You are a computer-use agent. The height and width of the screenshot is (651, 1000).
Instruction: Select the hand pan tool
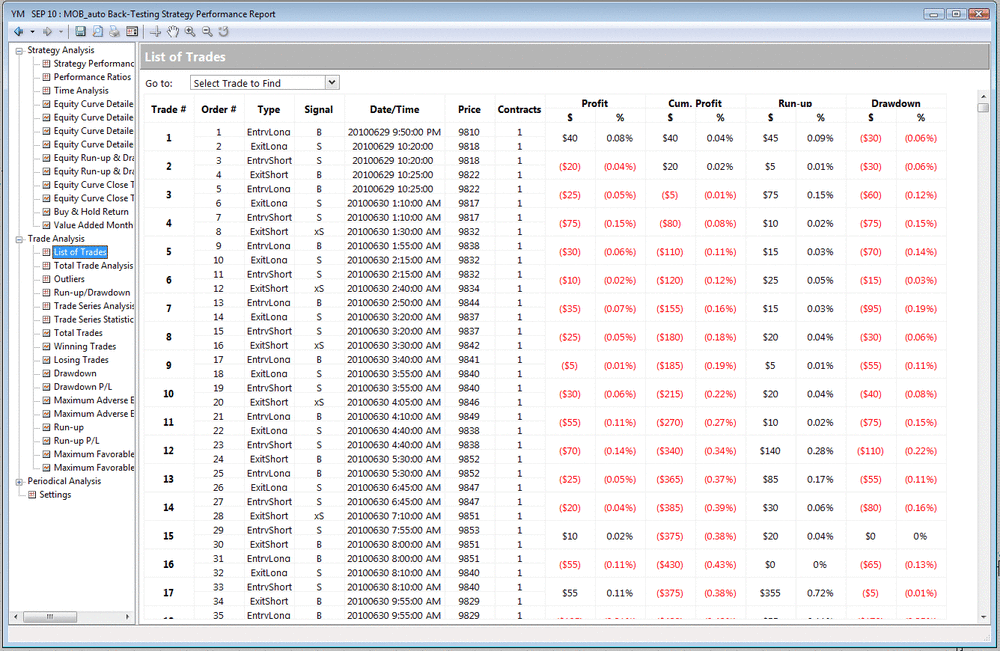coord(173,31)
